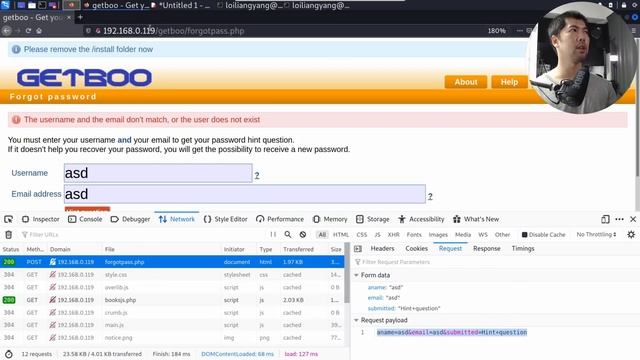Open the What's New panel
640x360 pixels.
pos(476,219)
